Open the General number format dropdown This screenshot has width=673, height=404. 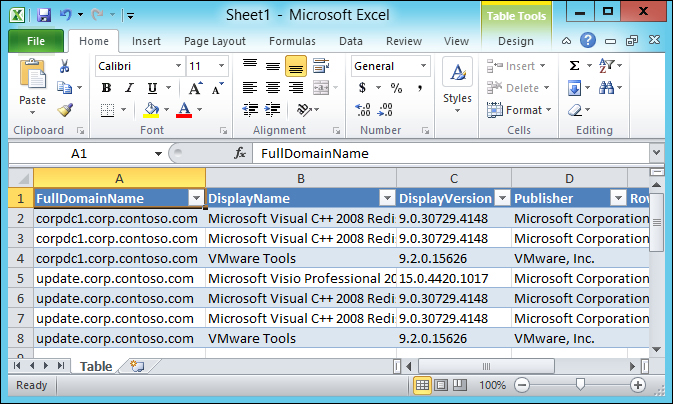[x=423, y=66]
